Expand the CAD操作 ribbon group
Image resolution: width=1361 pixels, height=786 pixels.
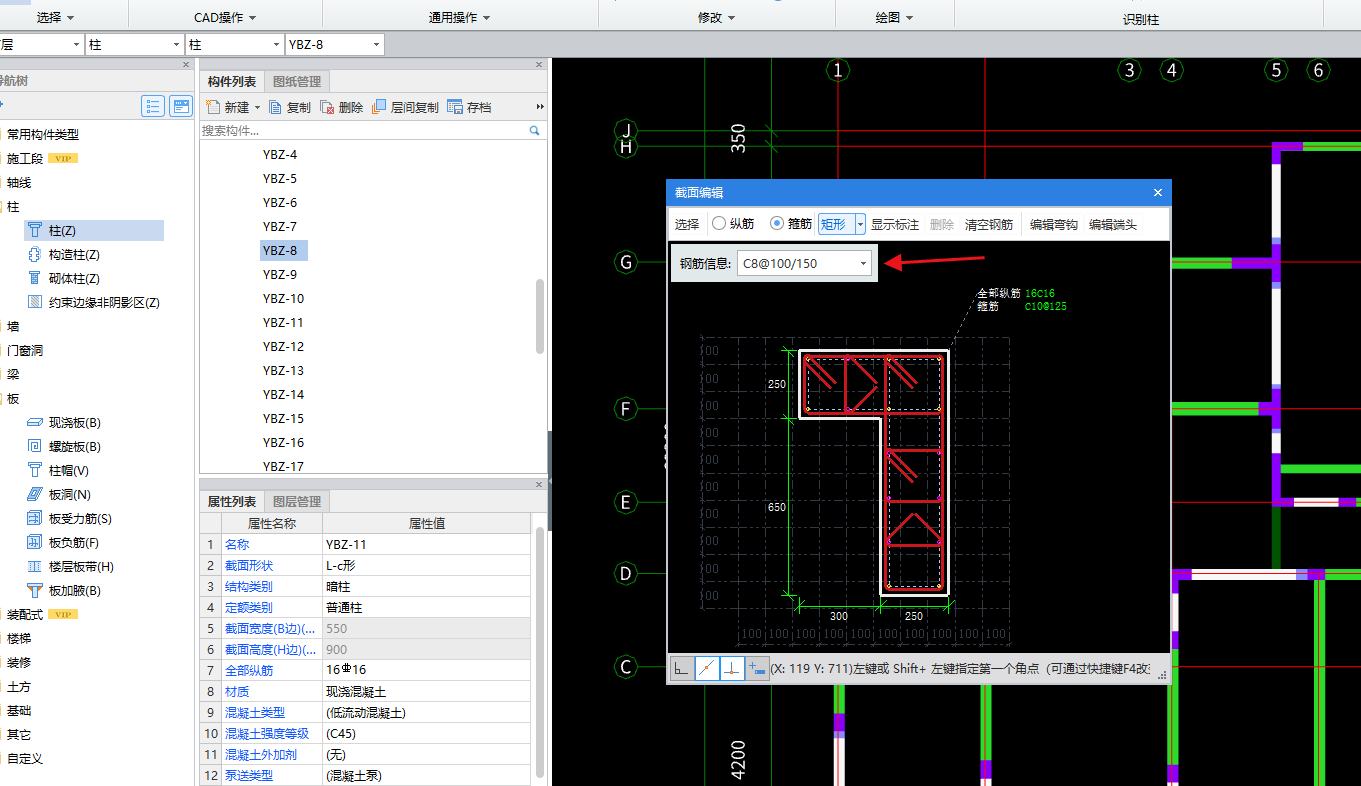(225, 18)
